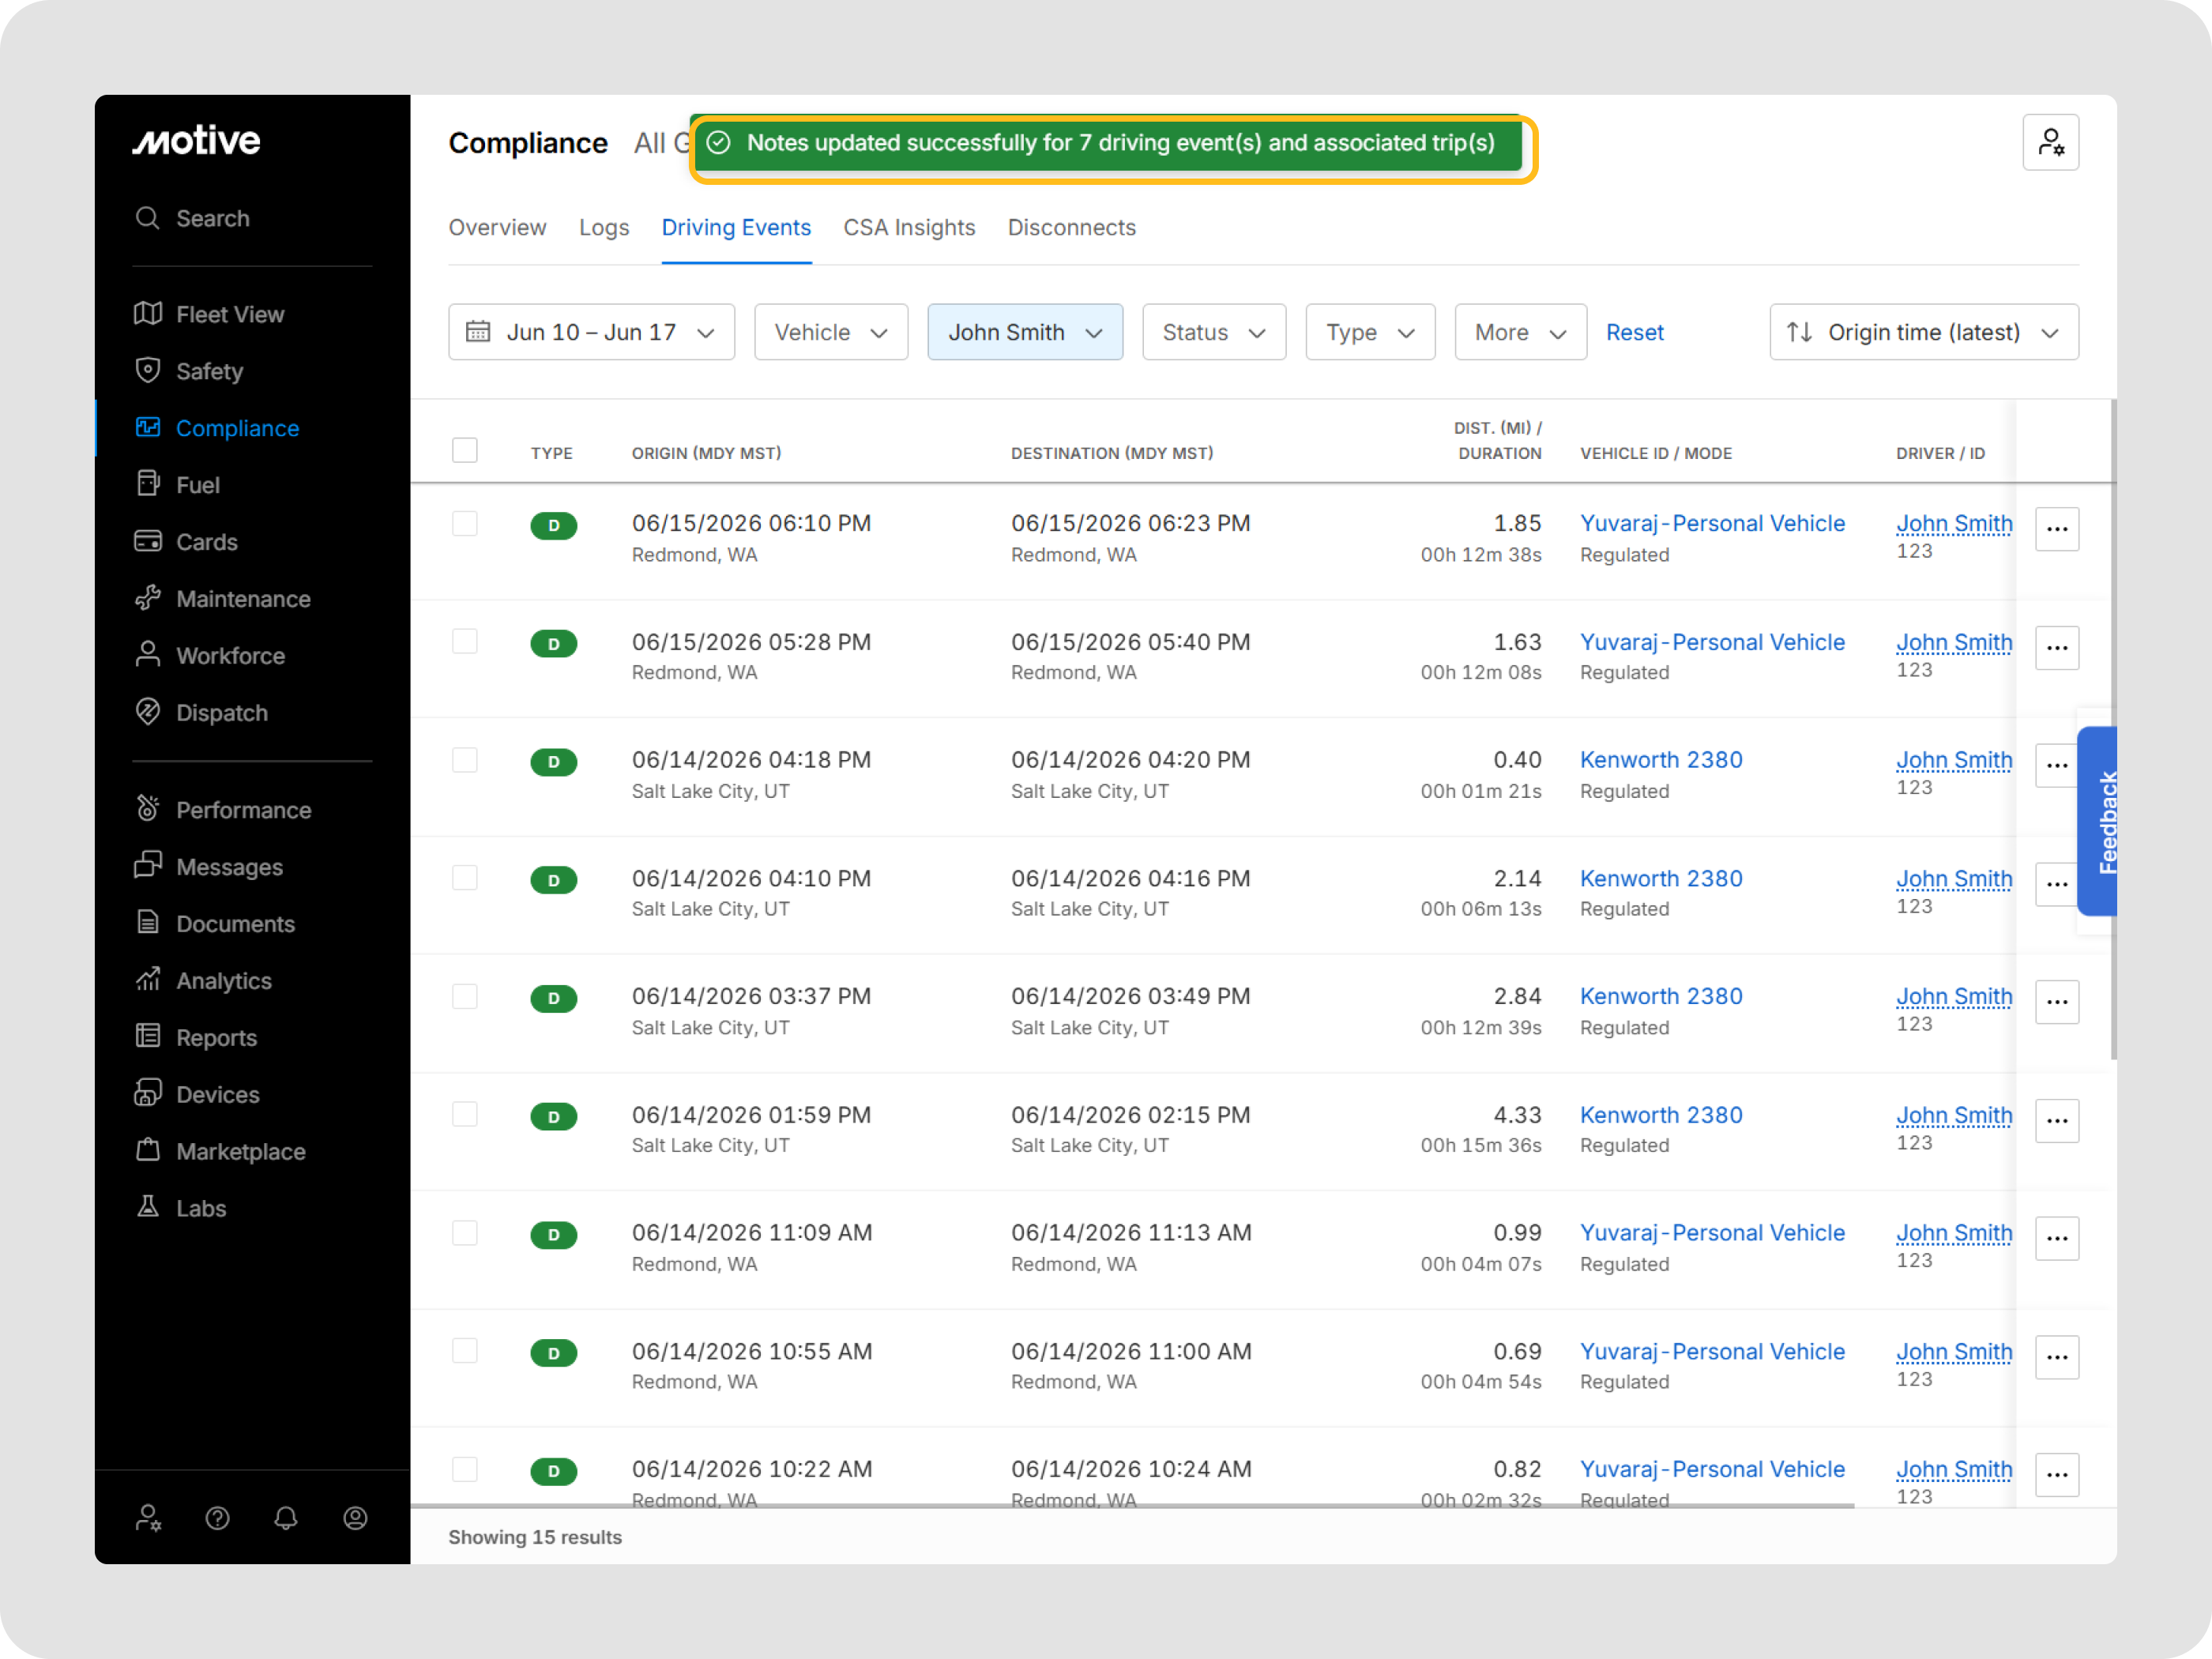
Task: Open the Reports icon in sidebar
Action: 148,1036
